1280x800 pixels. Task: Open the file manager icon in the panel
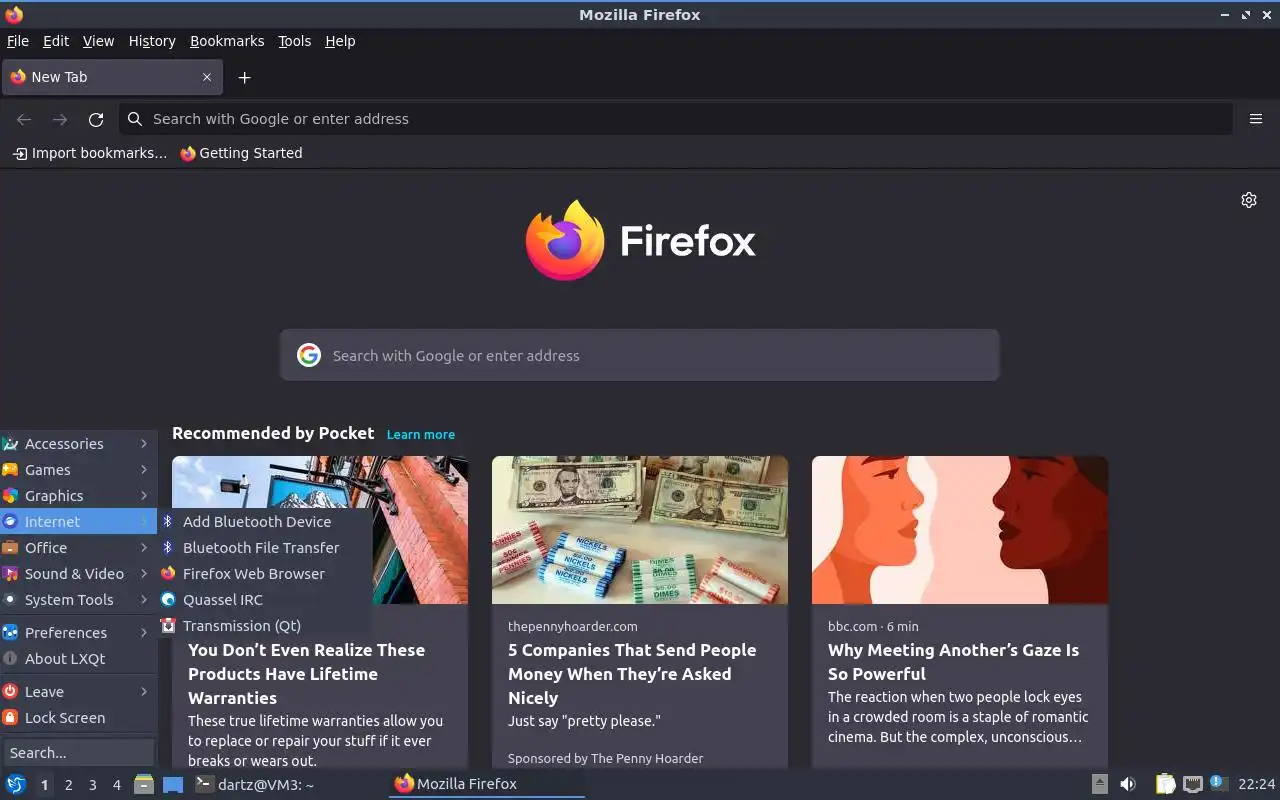pos(144,784)
